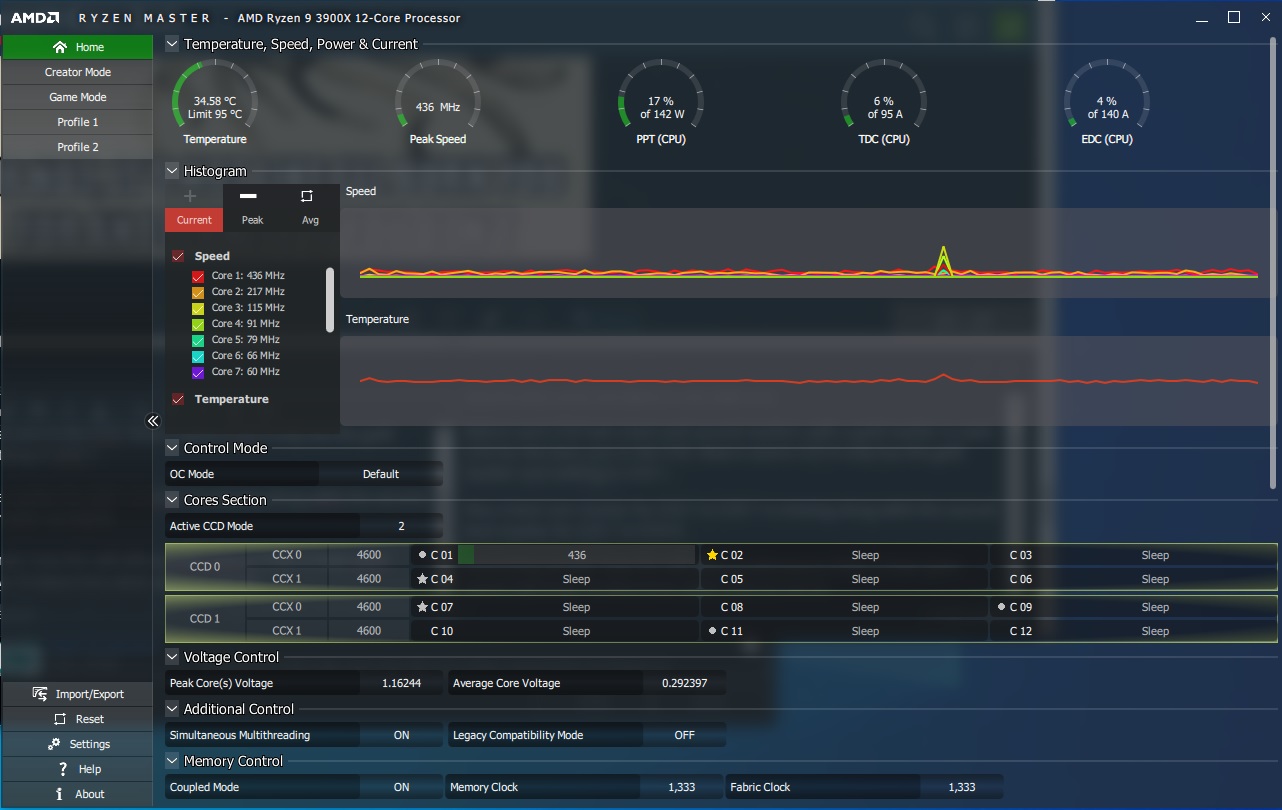Collapse the Cores Section expander
This screenshot has height=810, width=1282.
point(172,500)
